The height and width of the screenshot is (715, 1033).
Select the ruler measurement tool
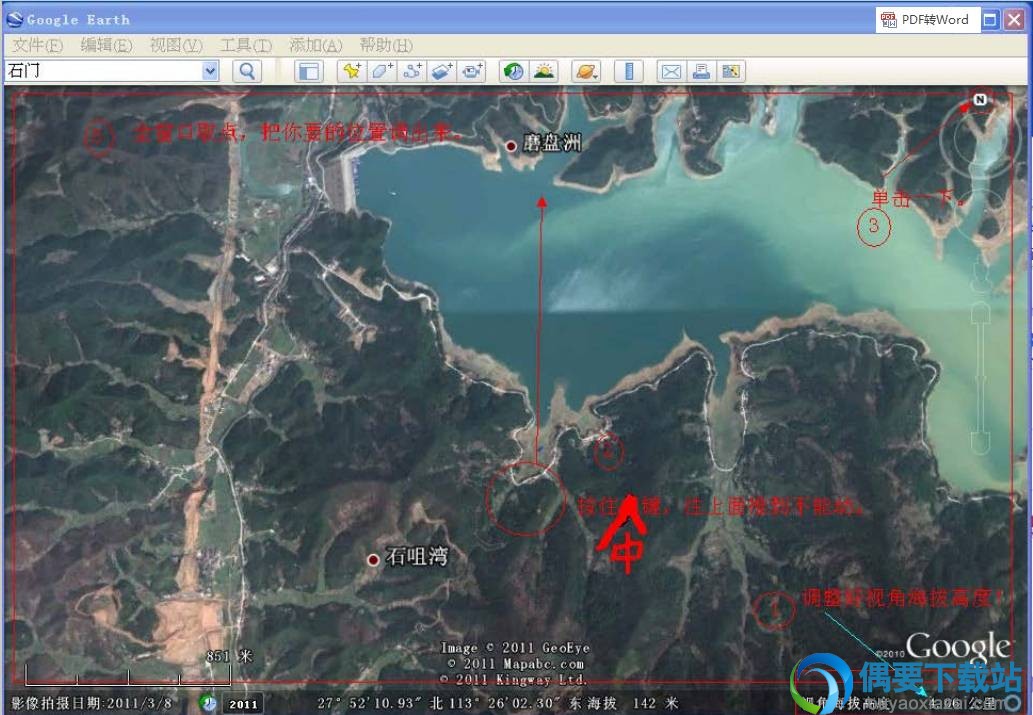coord(628,71)
